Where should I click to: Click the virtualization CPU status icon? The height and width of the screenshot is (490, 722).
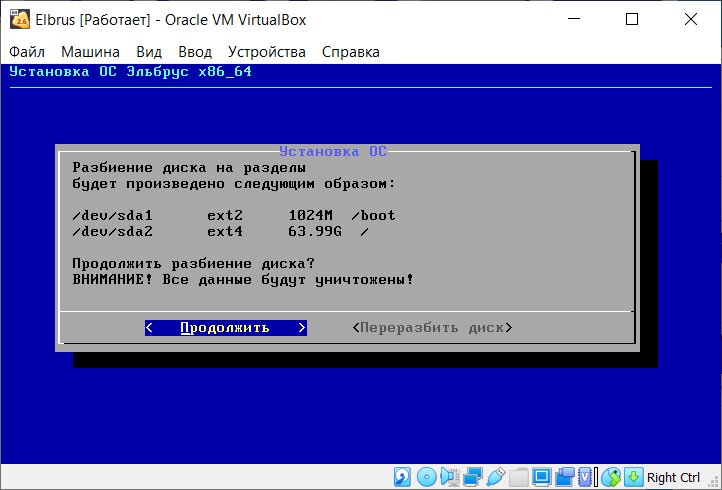click(584, 477)
